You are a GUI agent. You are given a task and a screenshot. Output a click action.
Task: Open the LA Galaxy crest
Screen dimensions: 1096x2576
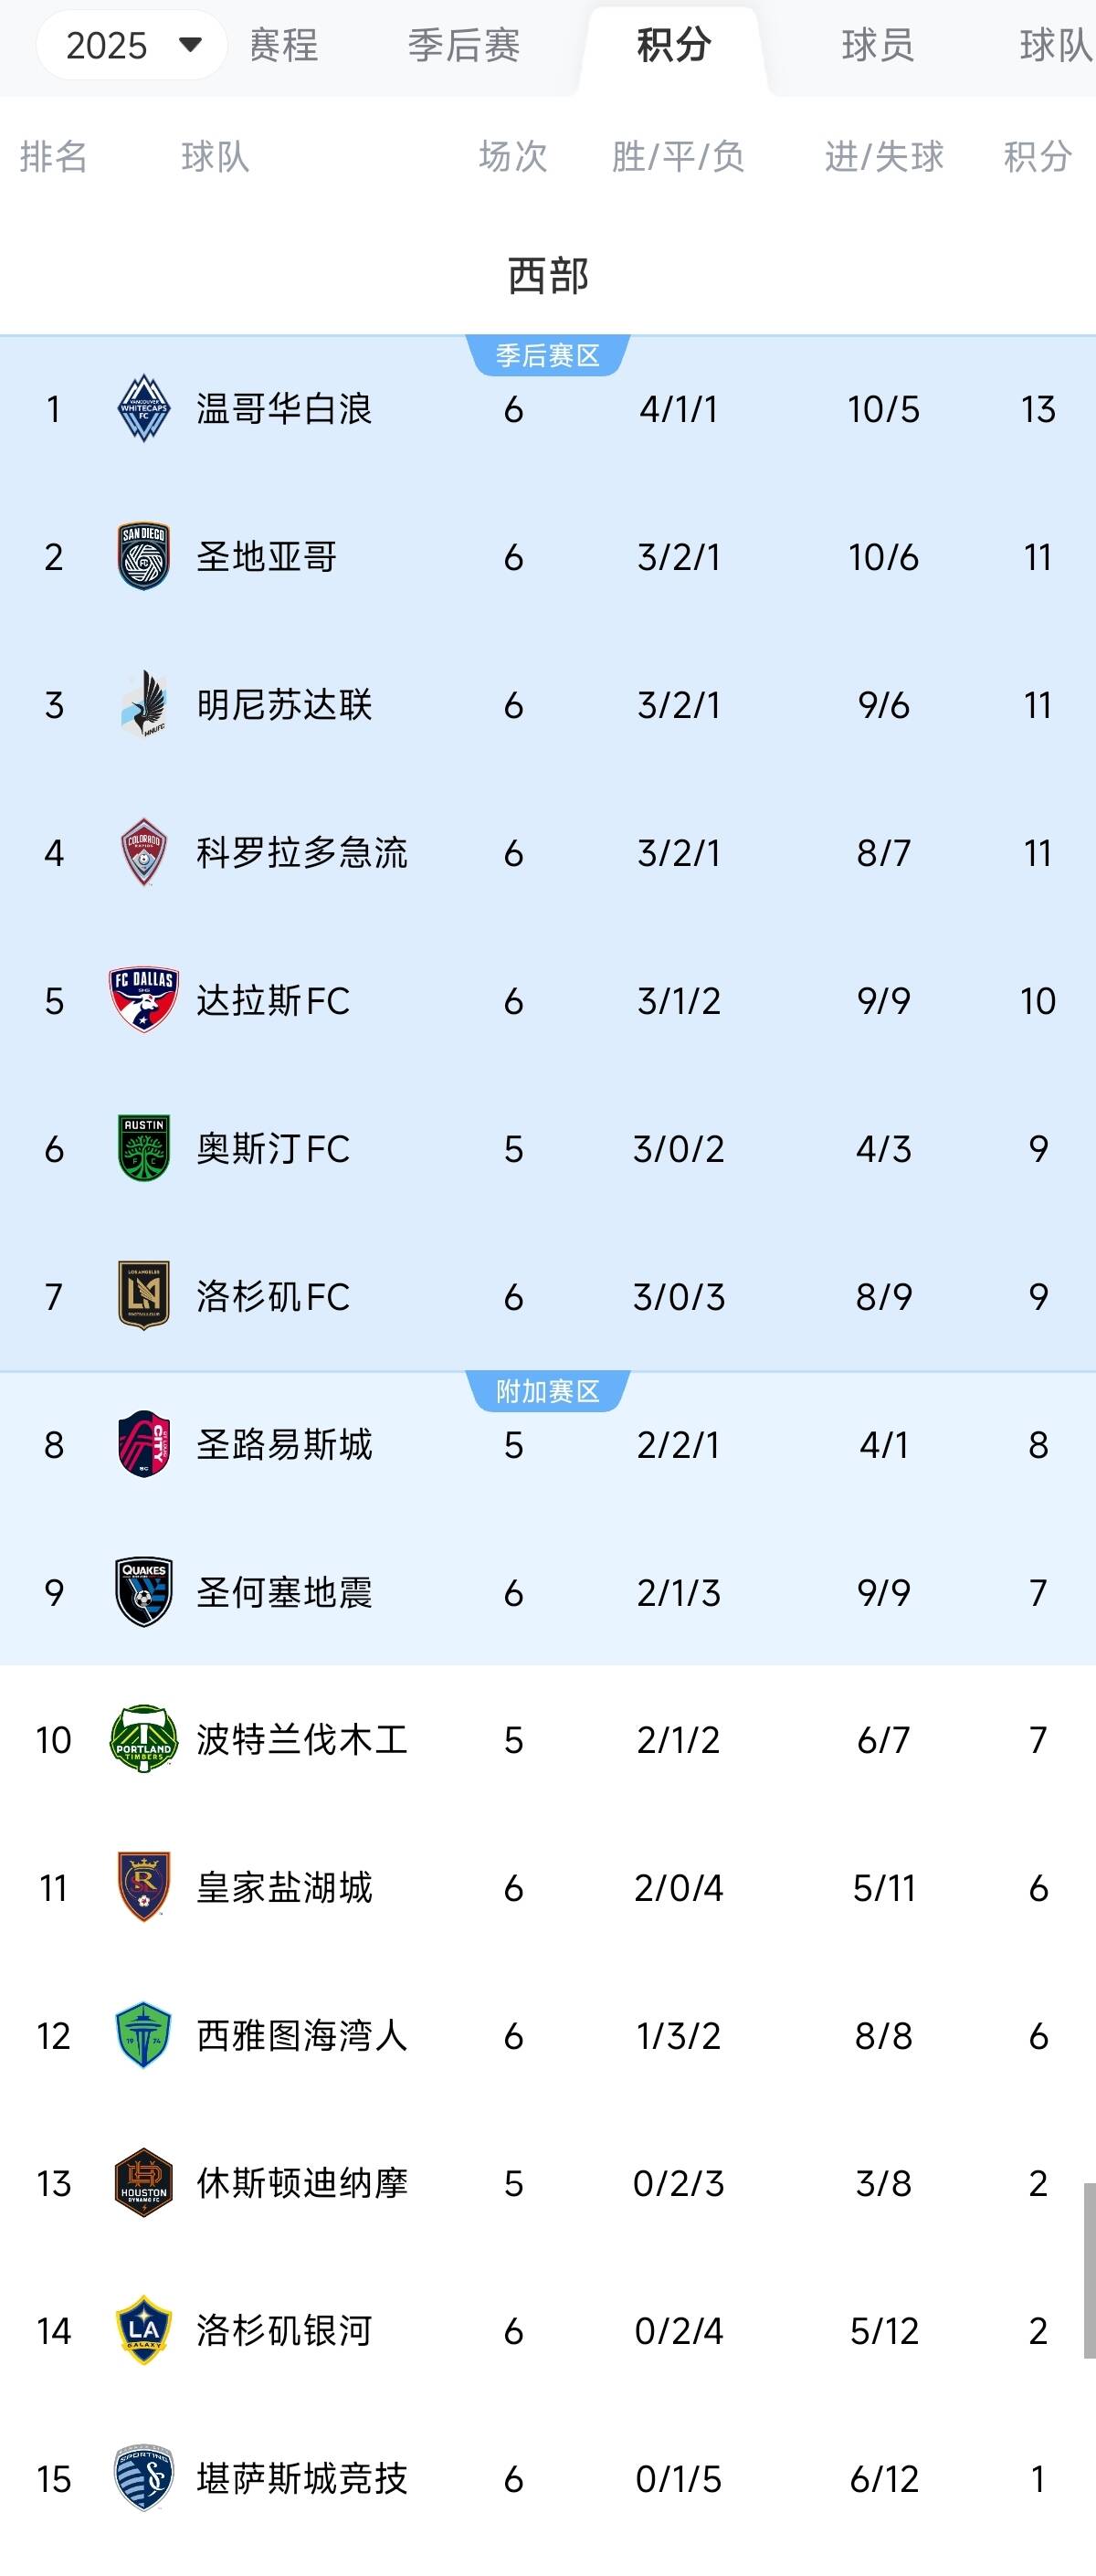pyautogui.click(x=143, y=2331)
